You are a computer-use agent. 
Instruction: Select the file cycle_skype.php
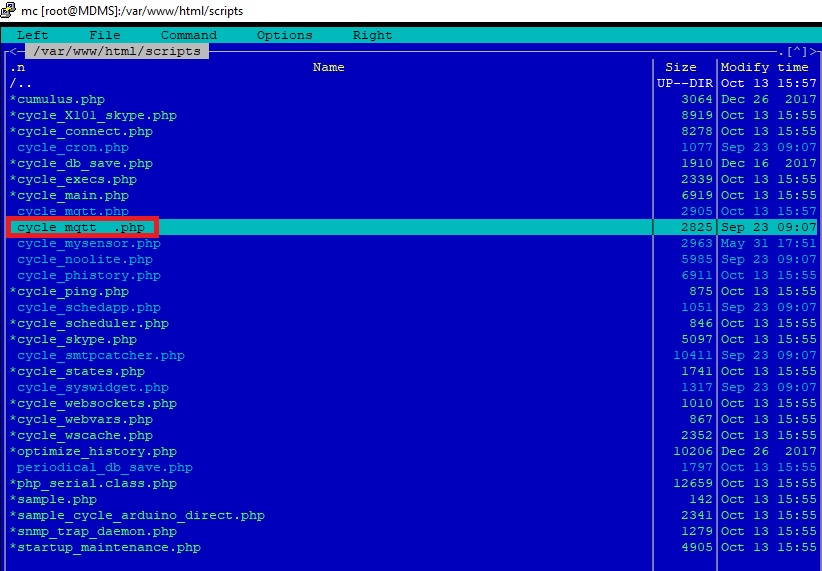tap(73, 339)
